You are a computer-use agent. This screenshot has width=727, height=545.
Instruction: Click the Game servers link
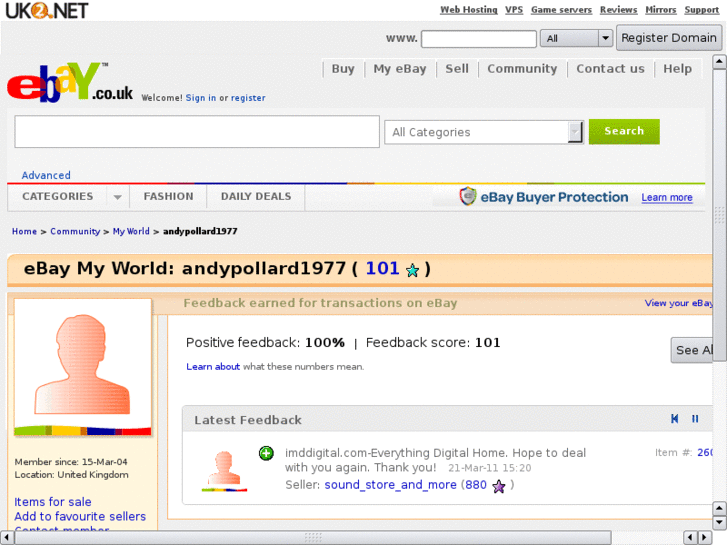pos(561,10)
